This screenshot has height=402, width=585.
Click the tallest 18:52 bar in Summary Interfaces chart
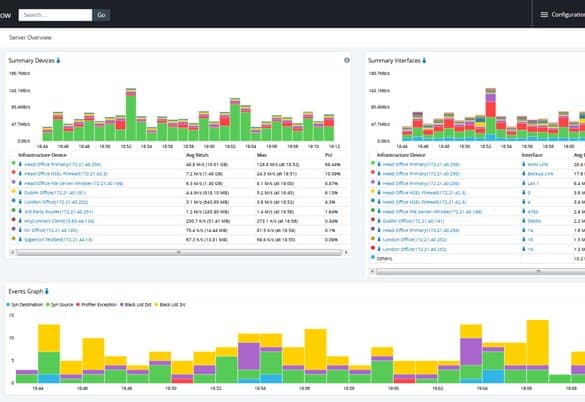point(491,115)
